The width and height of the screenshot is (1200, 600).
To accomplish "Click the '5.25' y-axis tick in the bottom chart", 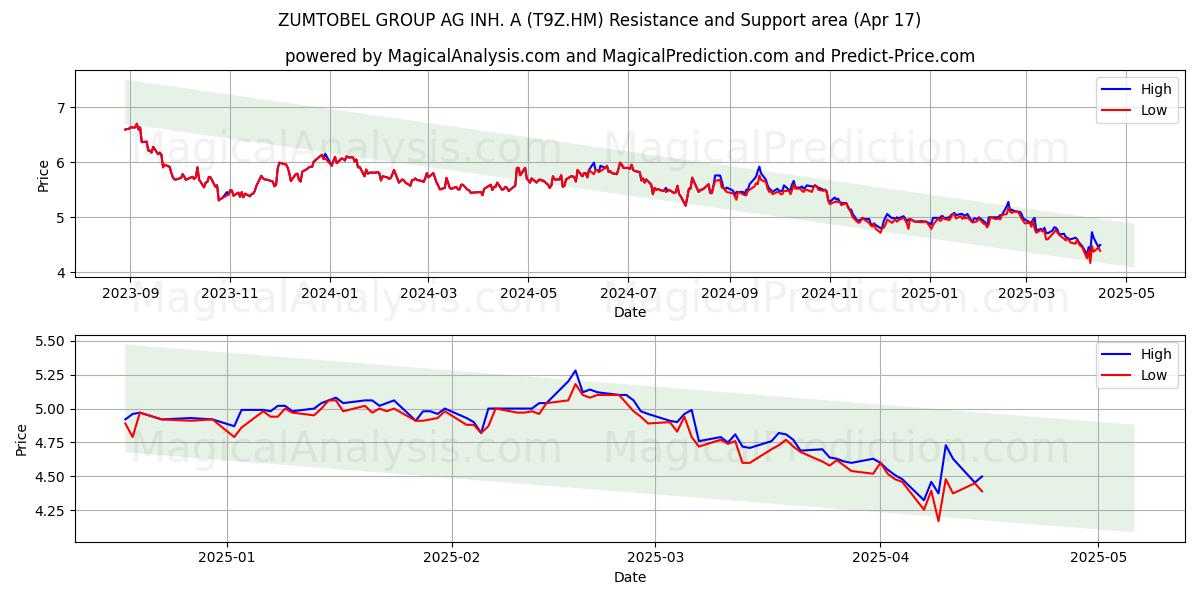I will [x=50, y=376].
